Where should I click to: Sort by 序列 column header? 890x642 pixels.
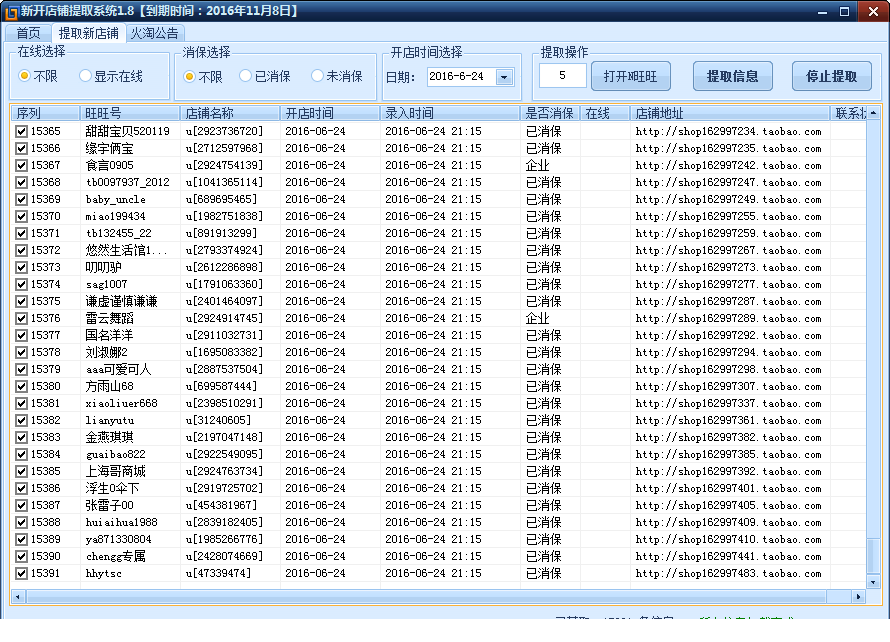(x=45, y=113)
